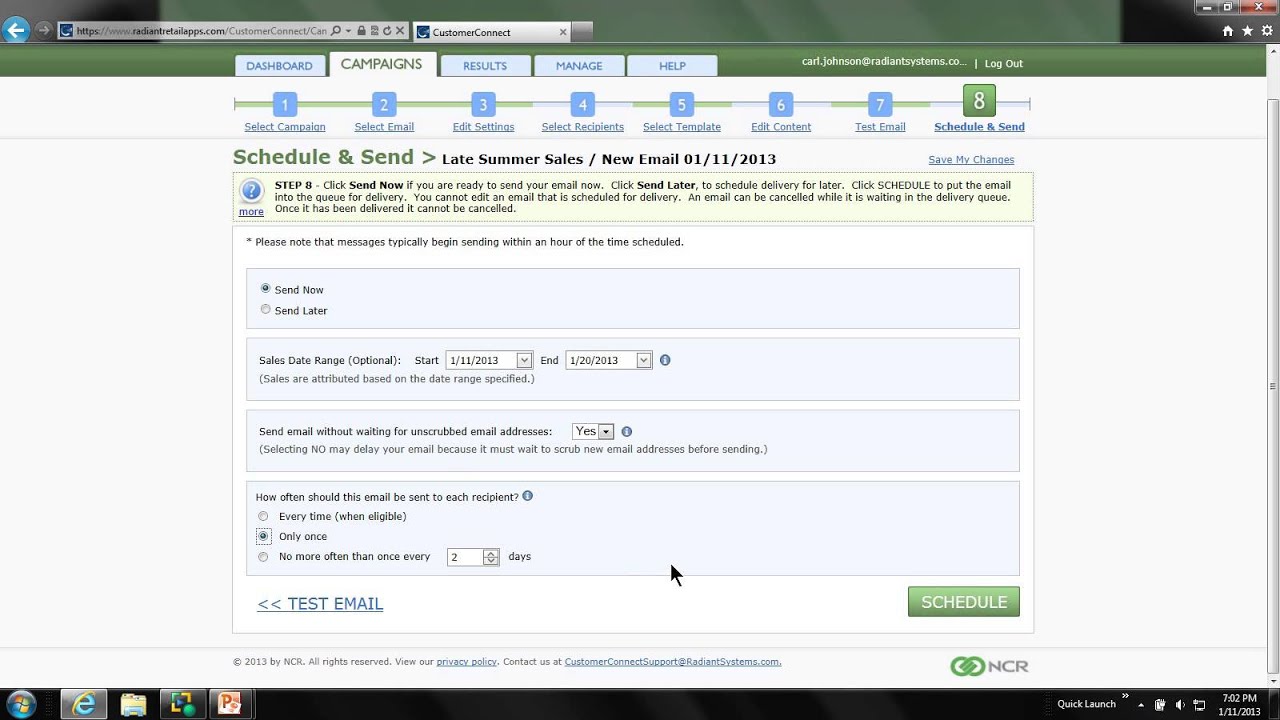The width and height of the screenshot is (1280, 720).
Task: Open the Windows Start menu
Action: coord(21,704)
